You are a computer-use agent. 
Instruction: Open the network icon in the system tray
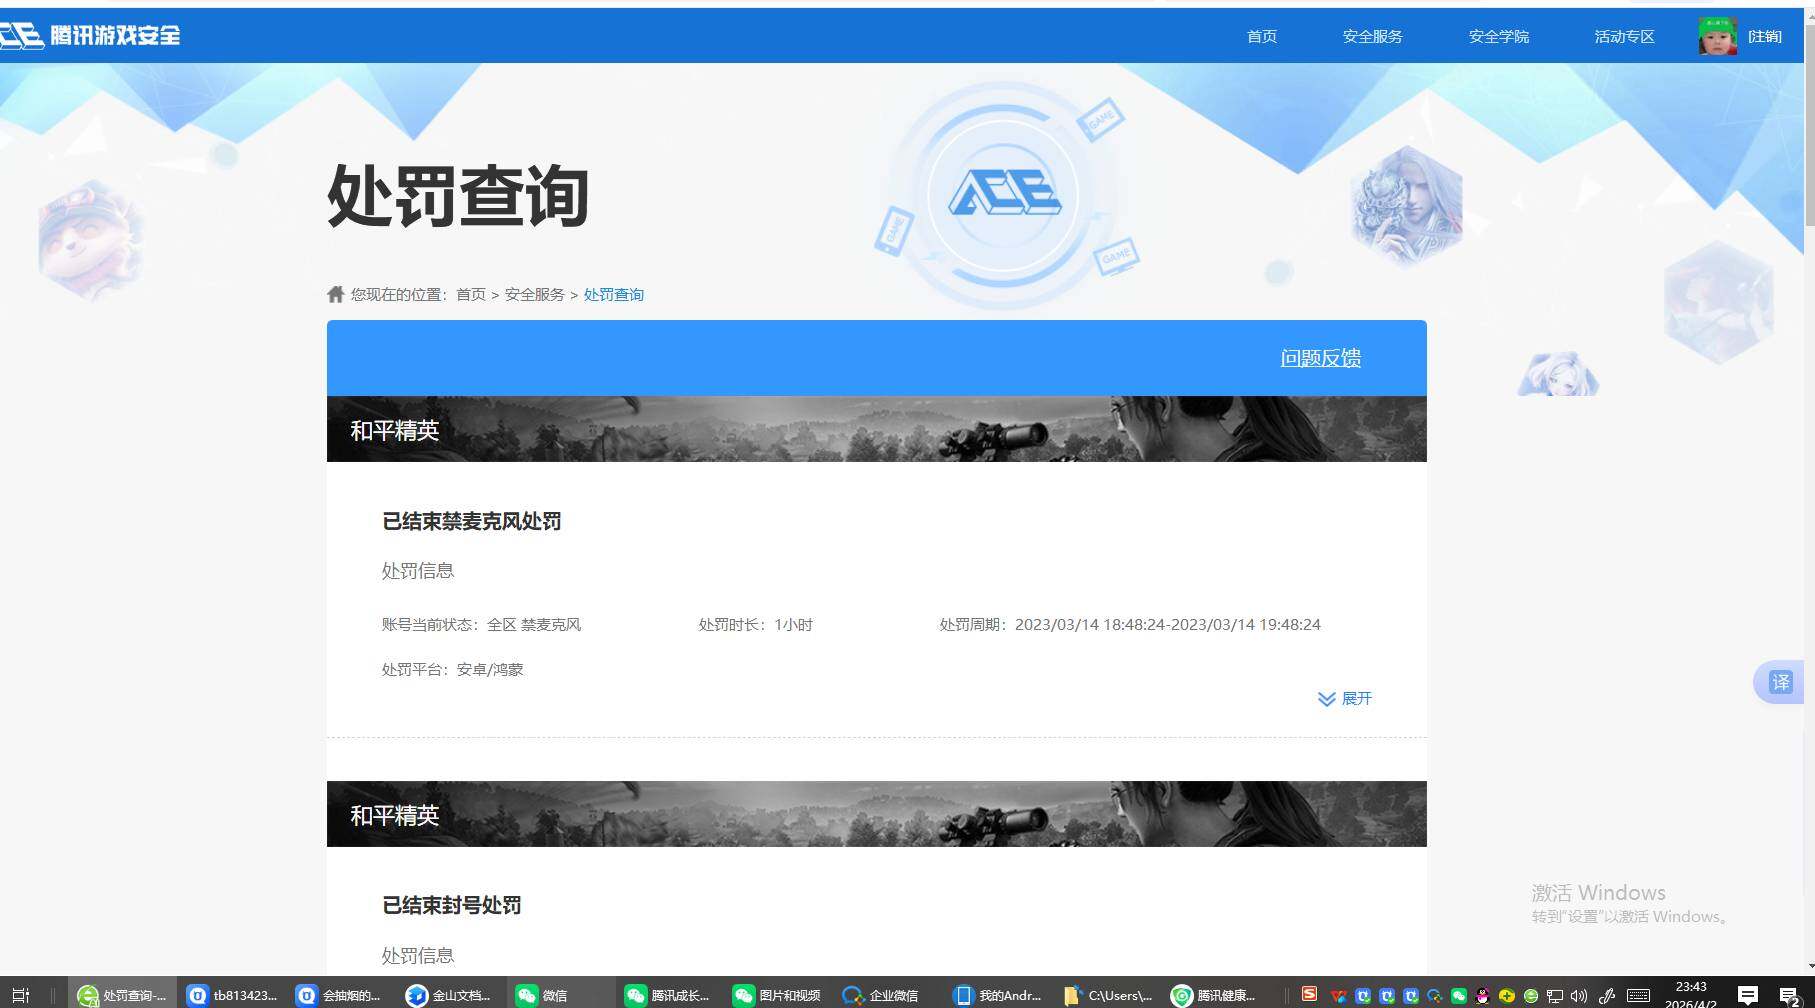point(1553,995)
